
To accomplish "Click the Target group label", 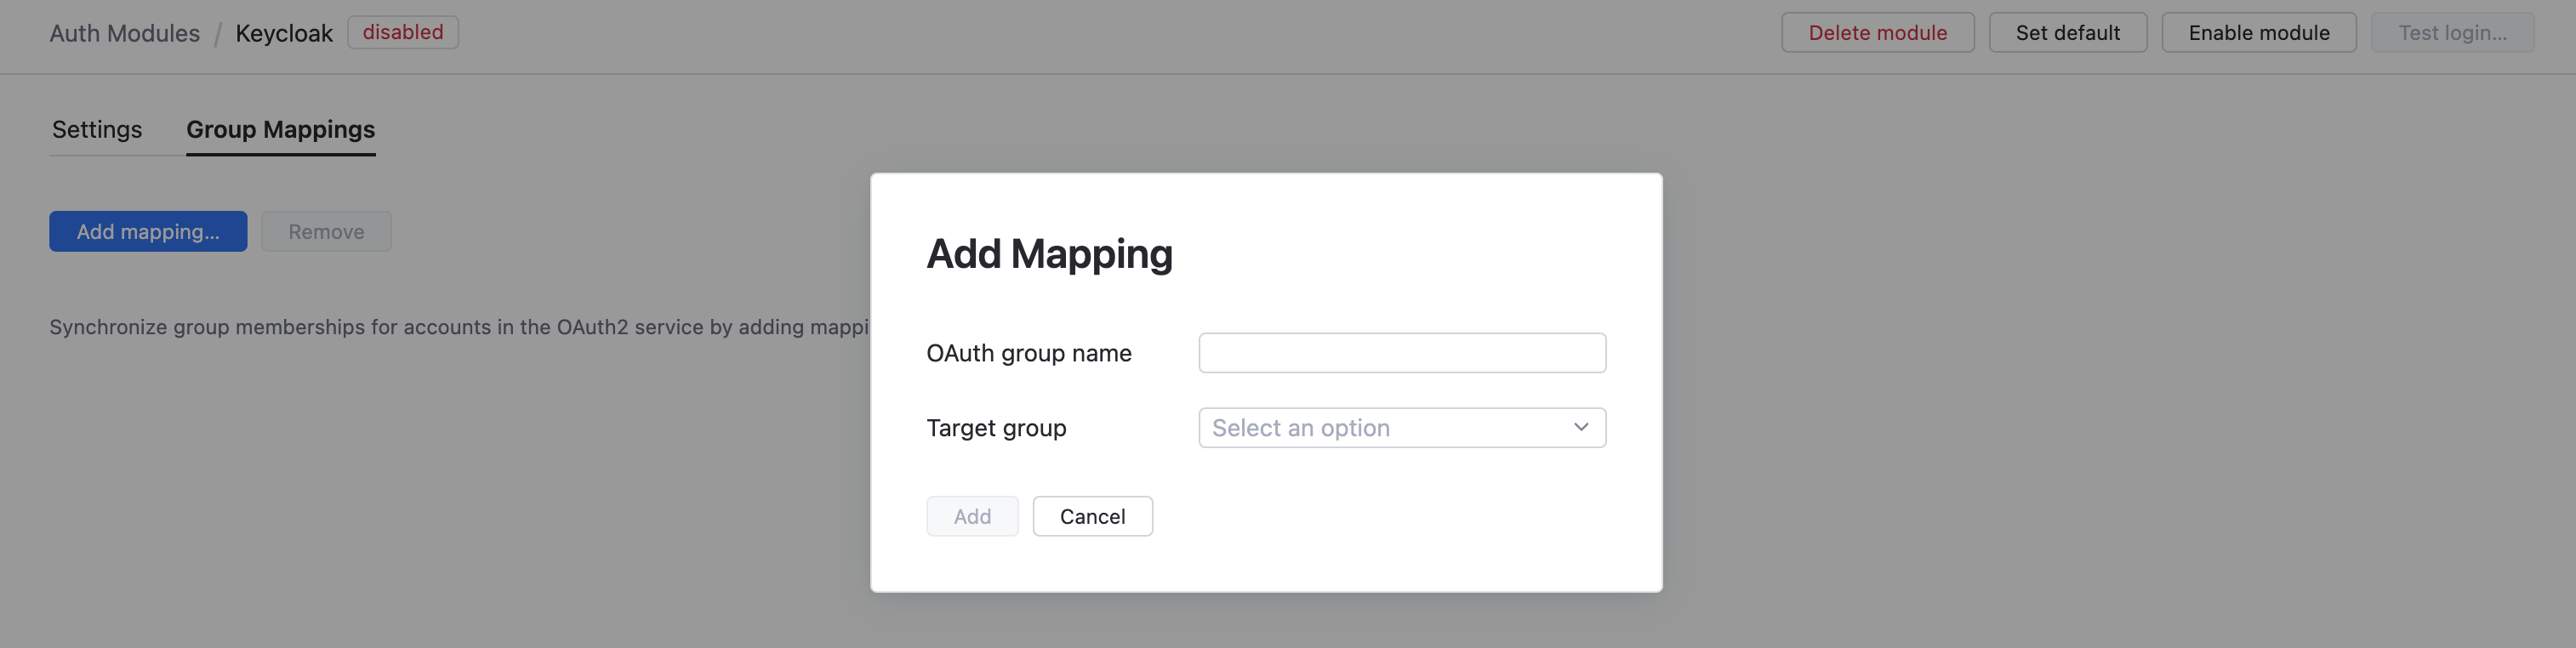I will pyautogui.click(x=996, y=428).
